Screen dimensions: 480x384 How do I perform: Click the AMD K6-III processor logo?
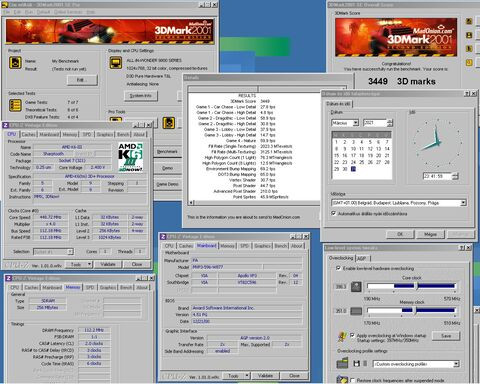tap(131, 157)
